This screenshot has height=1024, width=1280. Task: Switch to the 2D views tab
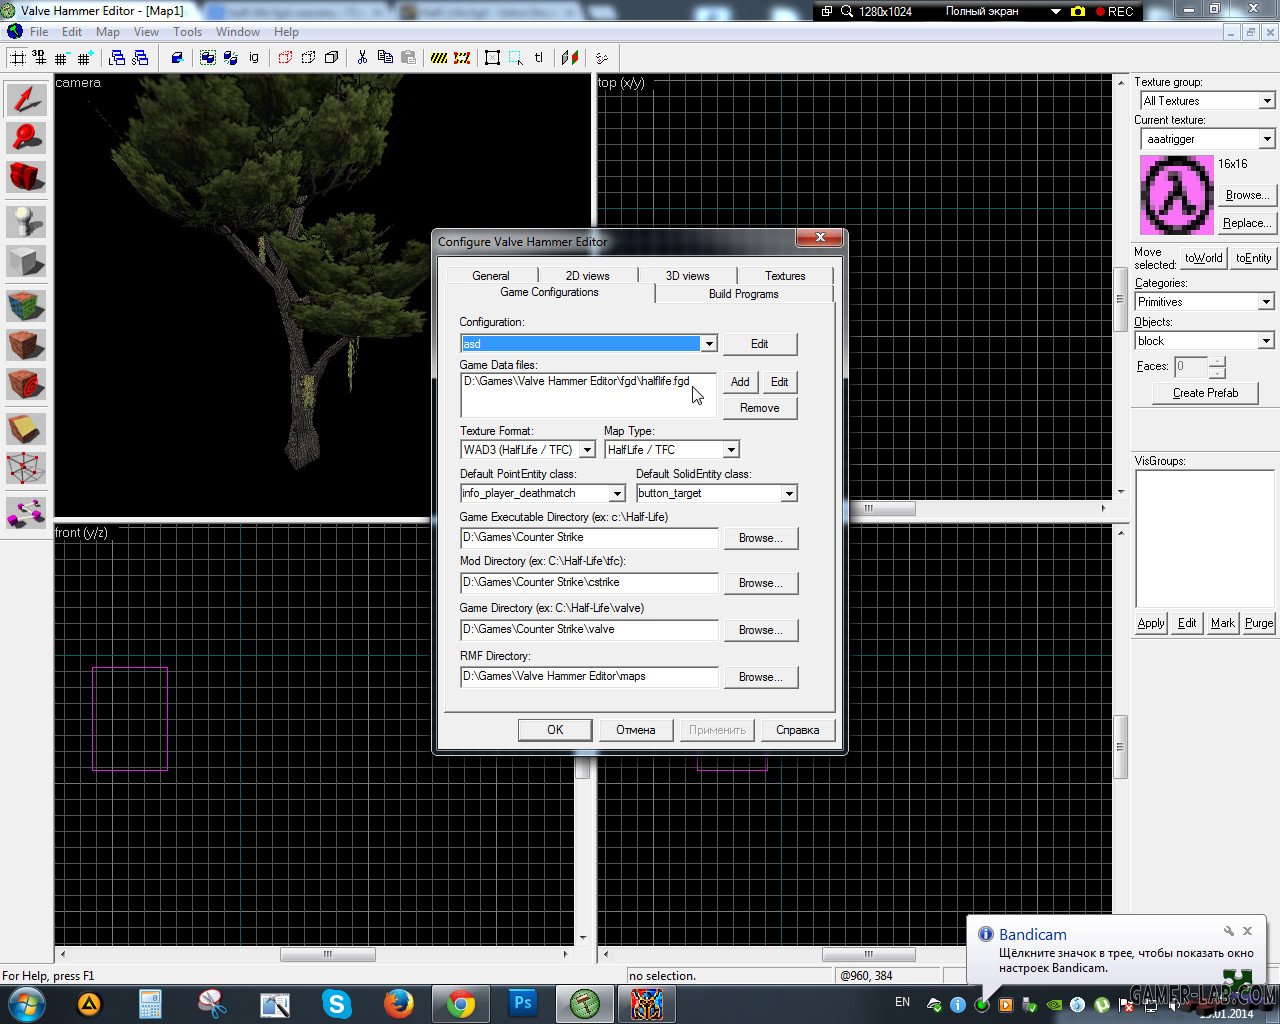587,276
